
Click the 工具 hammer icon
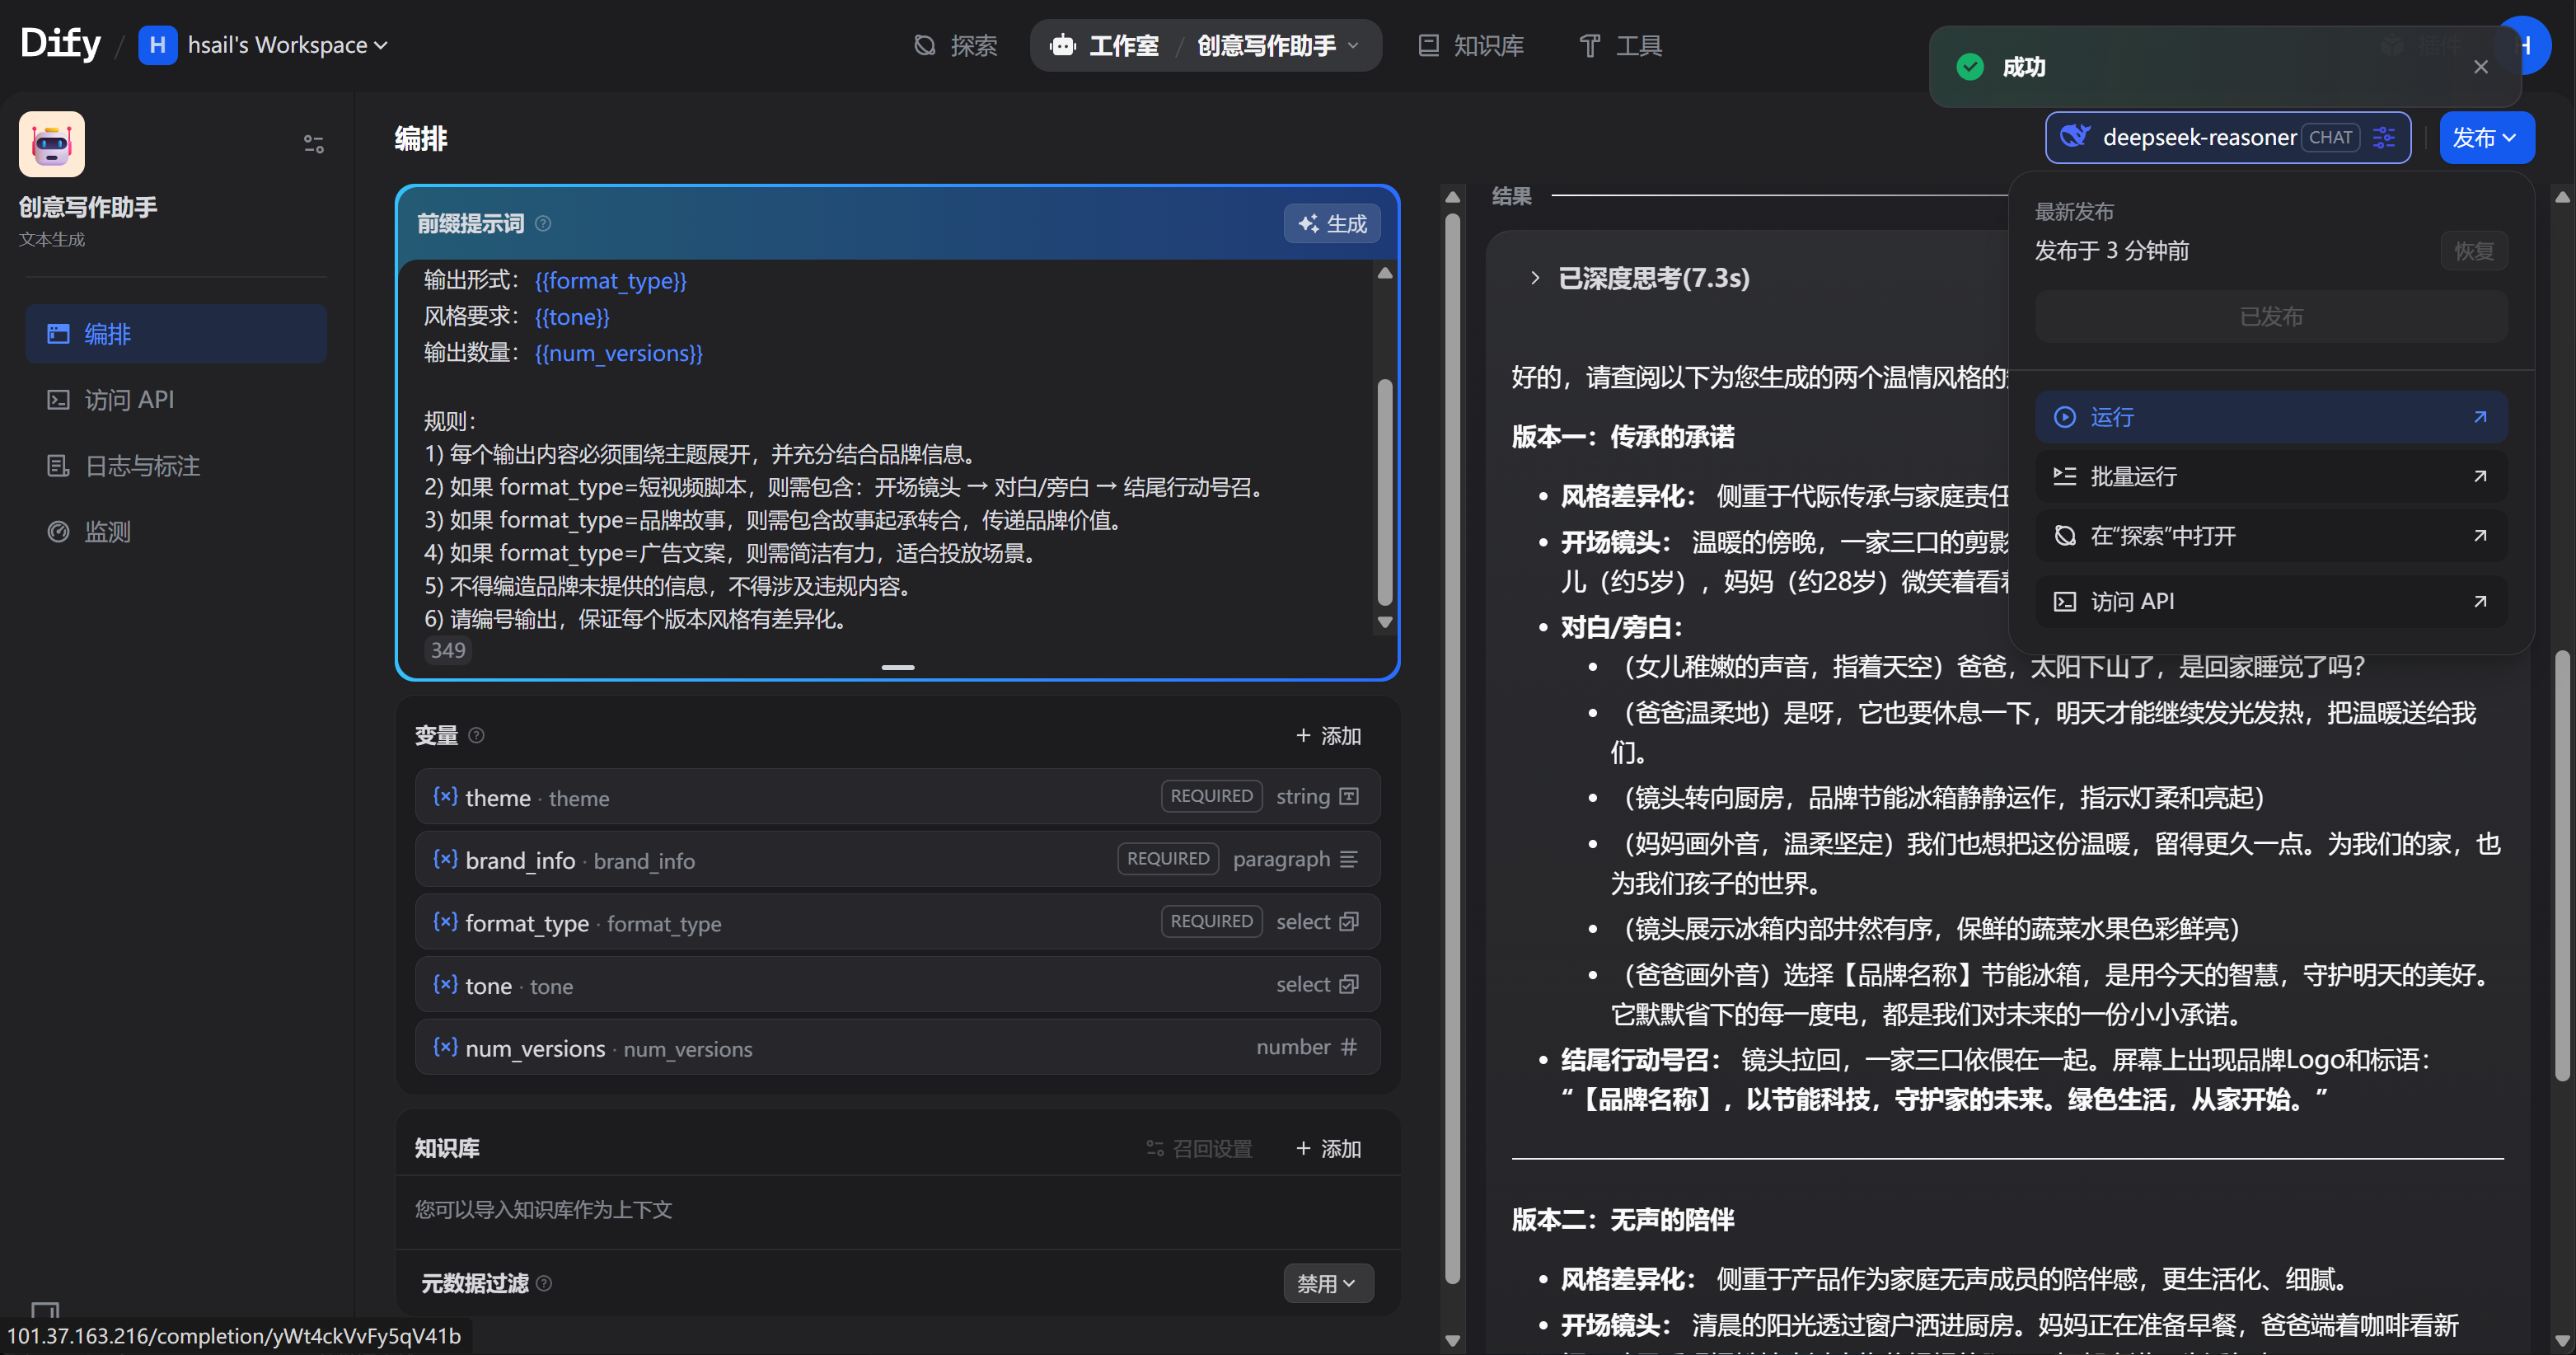click(1589, 45)
